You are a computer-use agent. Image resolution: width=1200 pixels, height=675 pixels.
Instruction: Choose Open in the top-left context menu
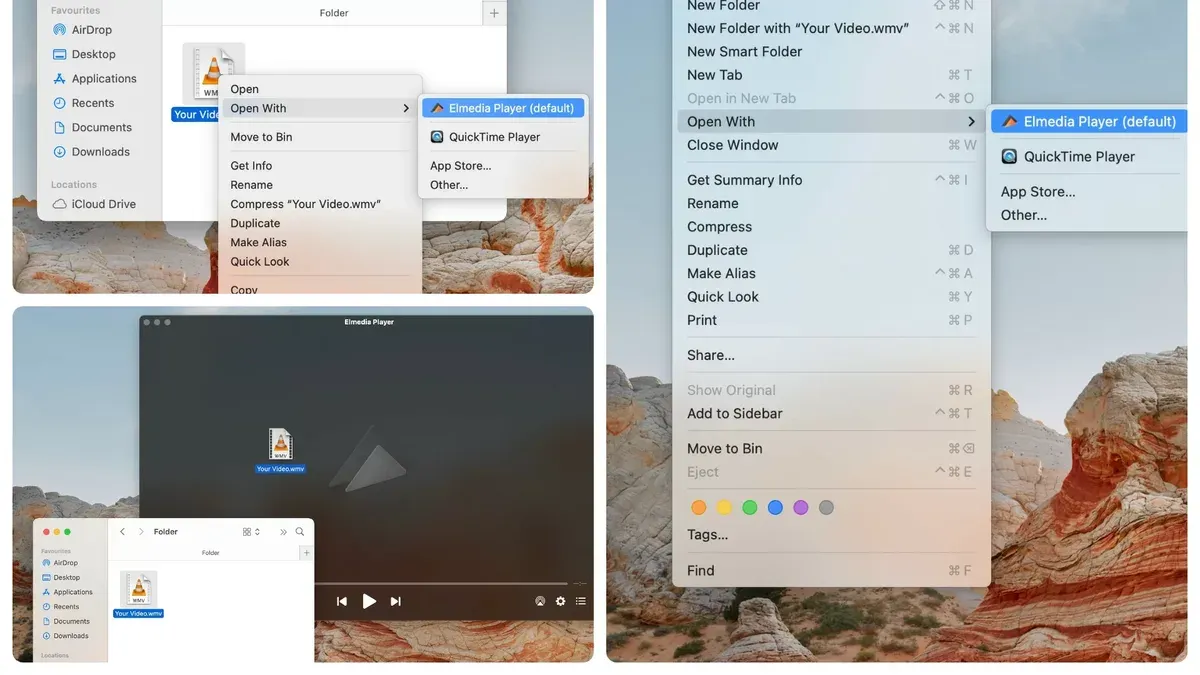point(245,89)
